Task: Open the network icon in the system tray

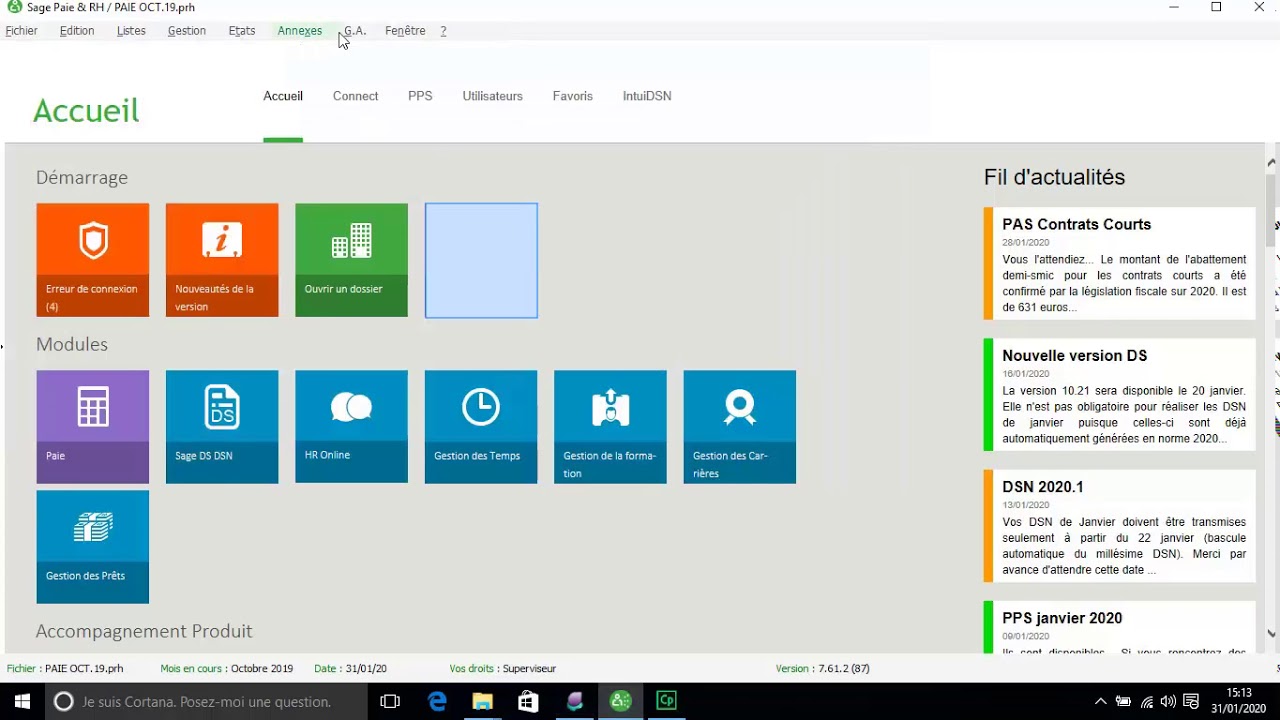Action: pyautogui.click(x=1146, y=702)
